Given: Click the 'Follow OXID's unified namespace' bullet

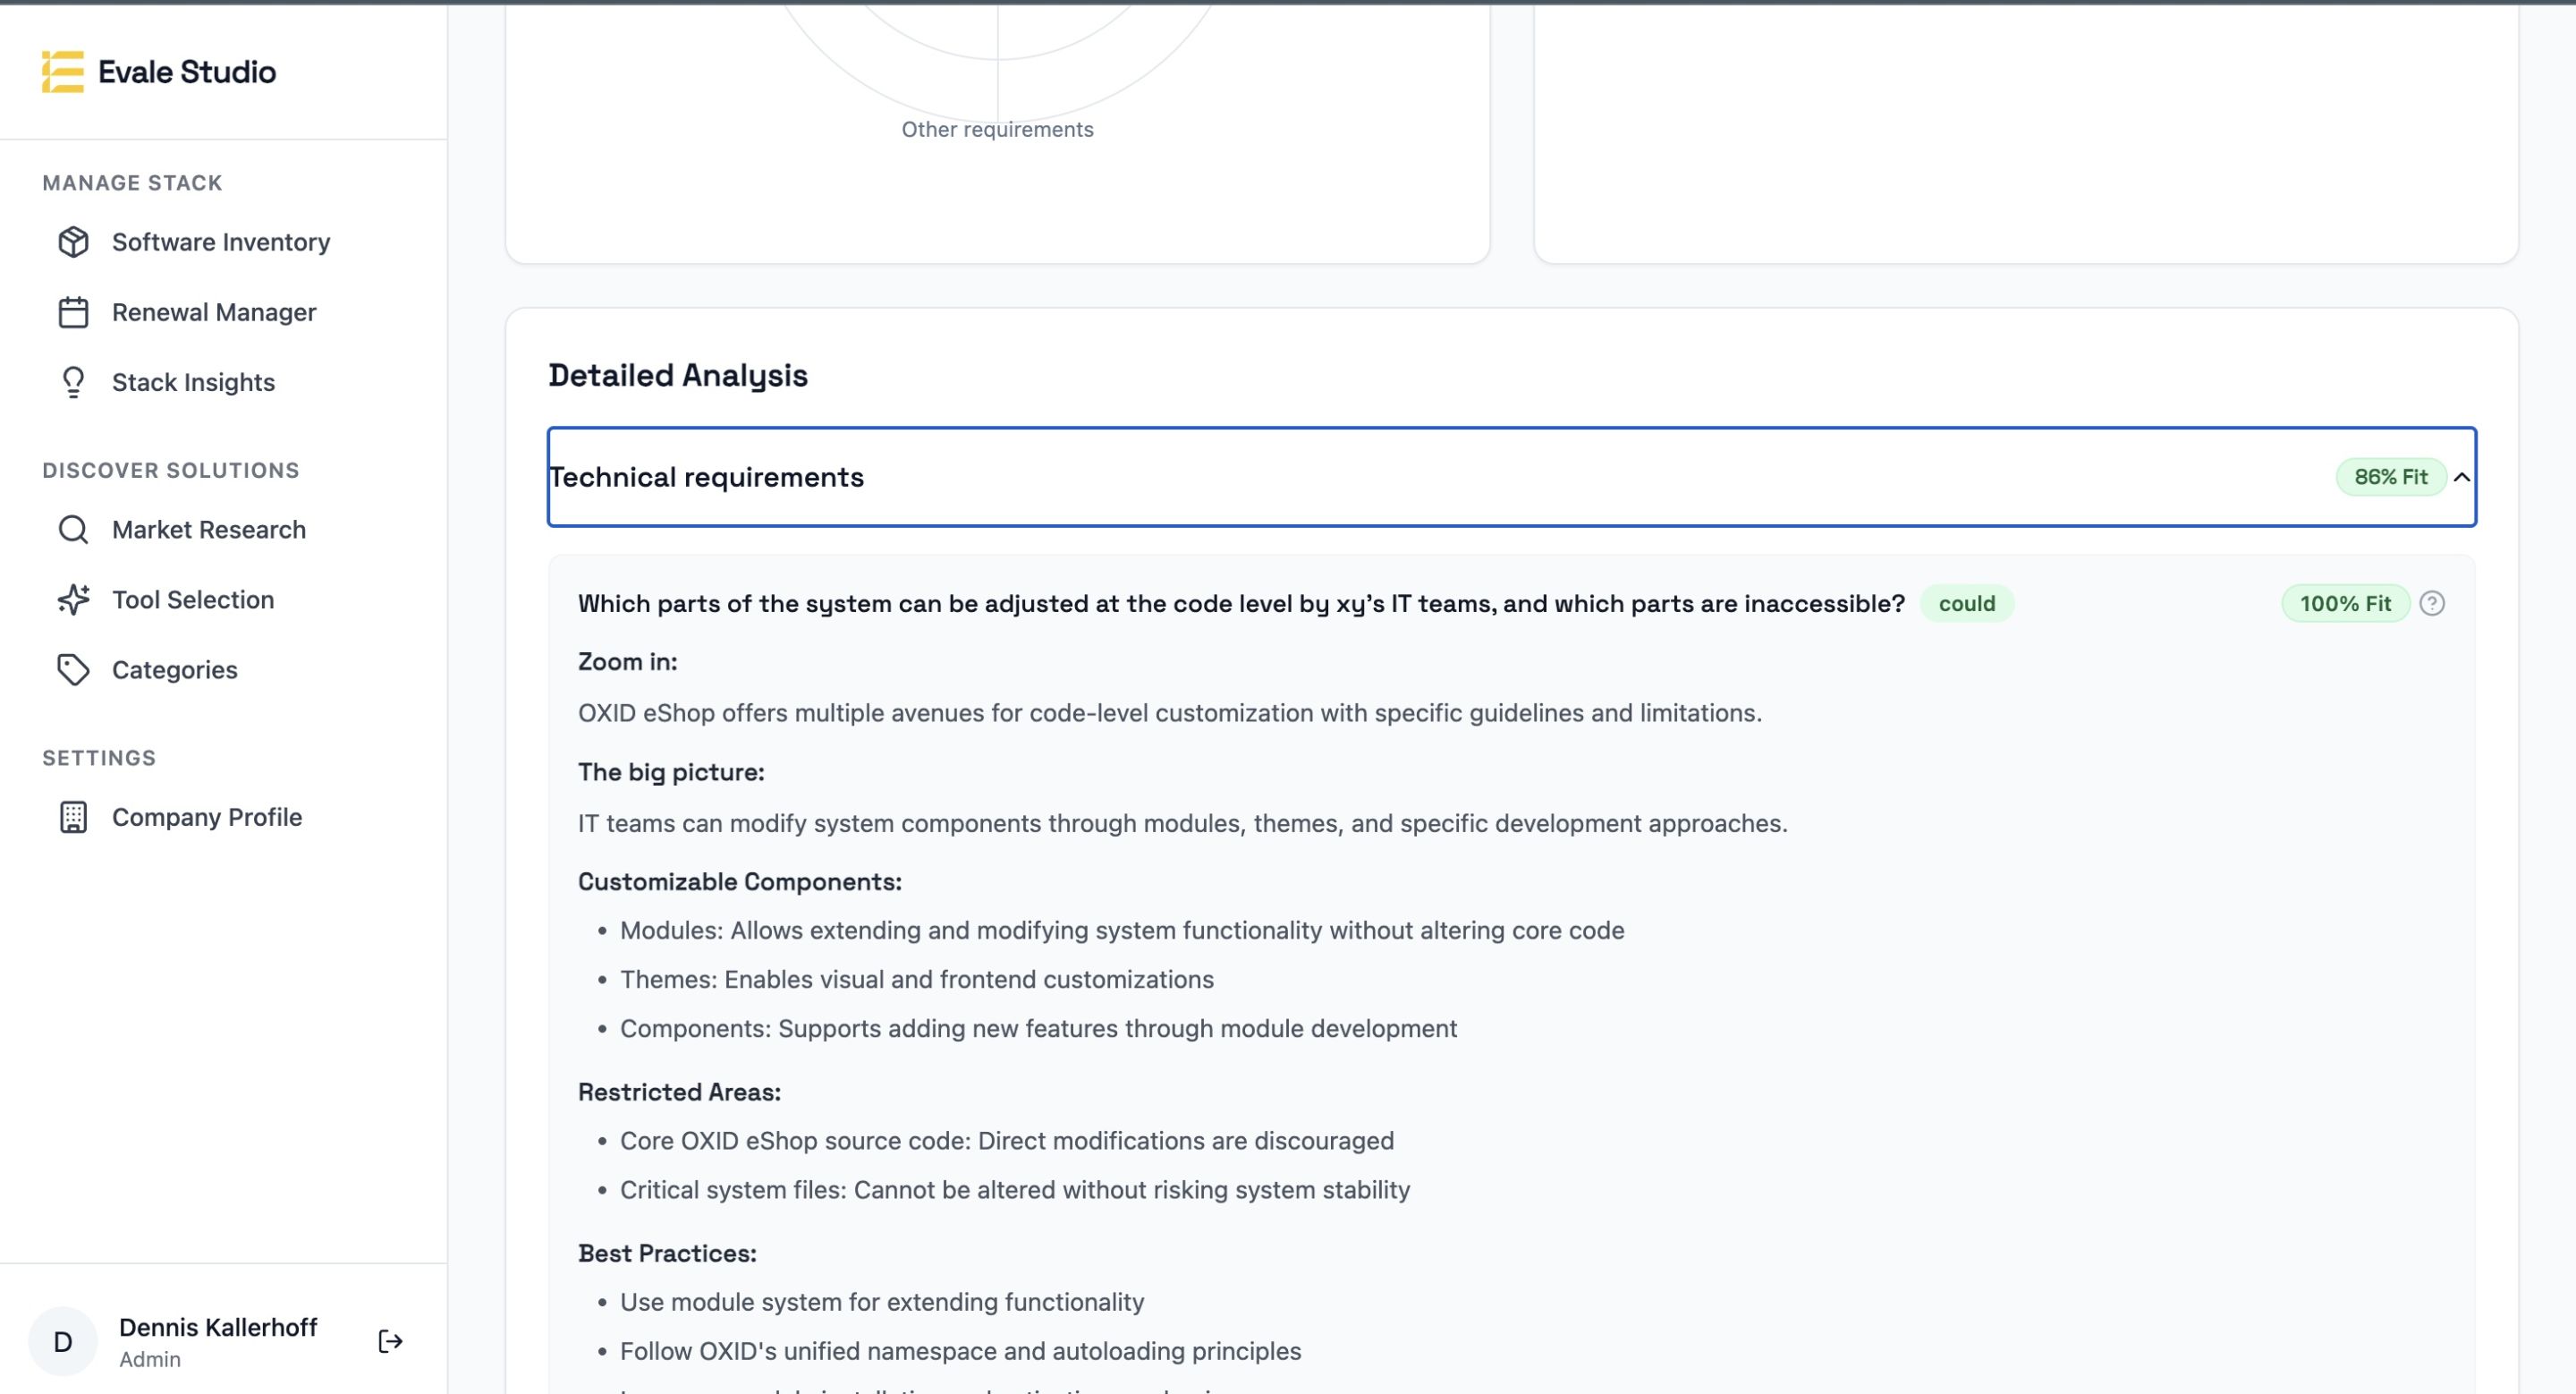Looking at the screenshot, I should coord(960,1351).
